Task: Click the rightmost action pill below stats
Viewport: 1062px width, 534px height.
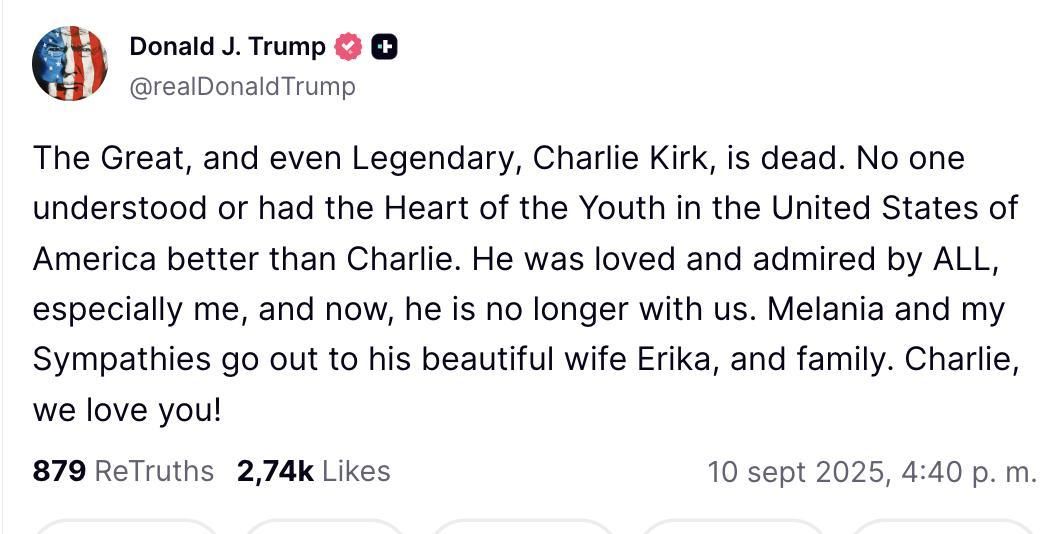Action: click(x=940, y=526)
